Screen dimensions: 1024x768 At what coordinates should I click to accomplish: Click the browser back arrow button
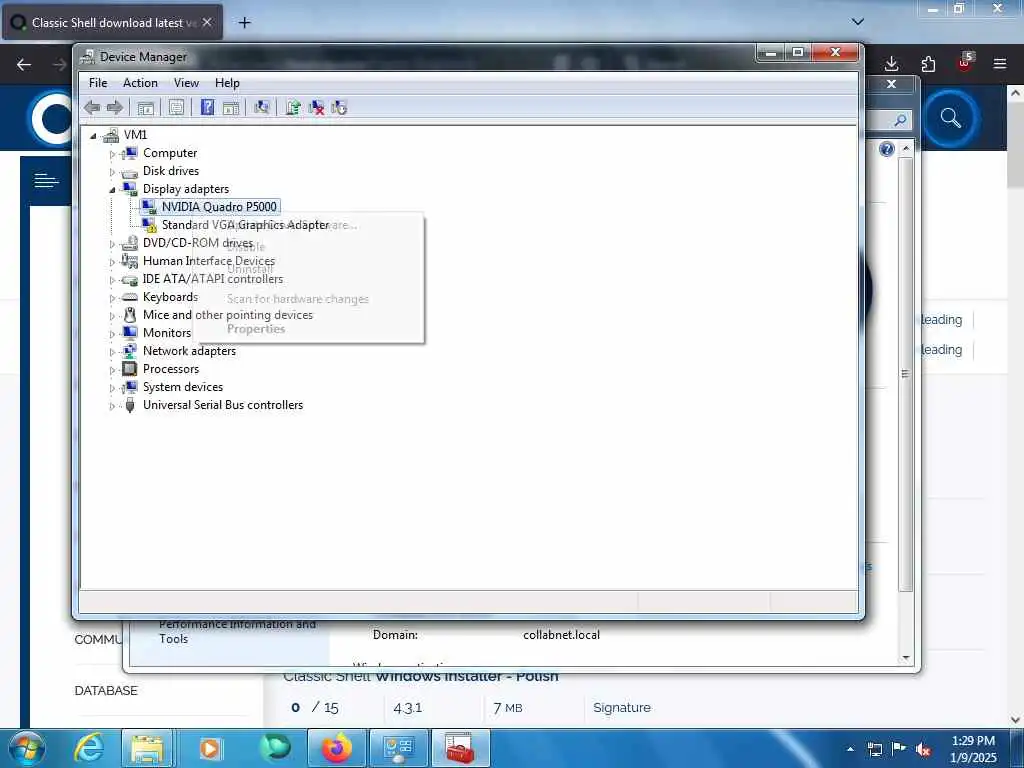tap(24, 64)
